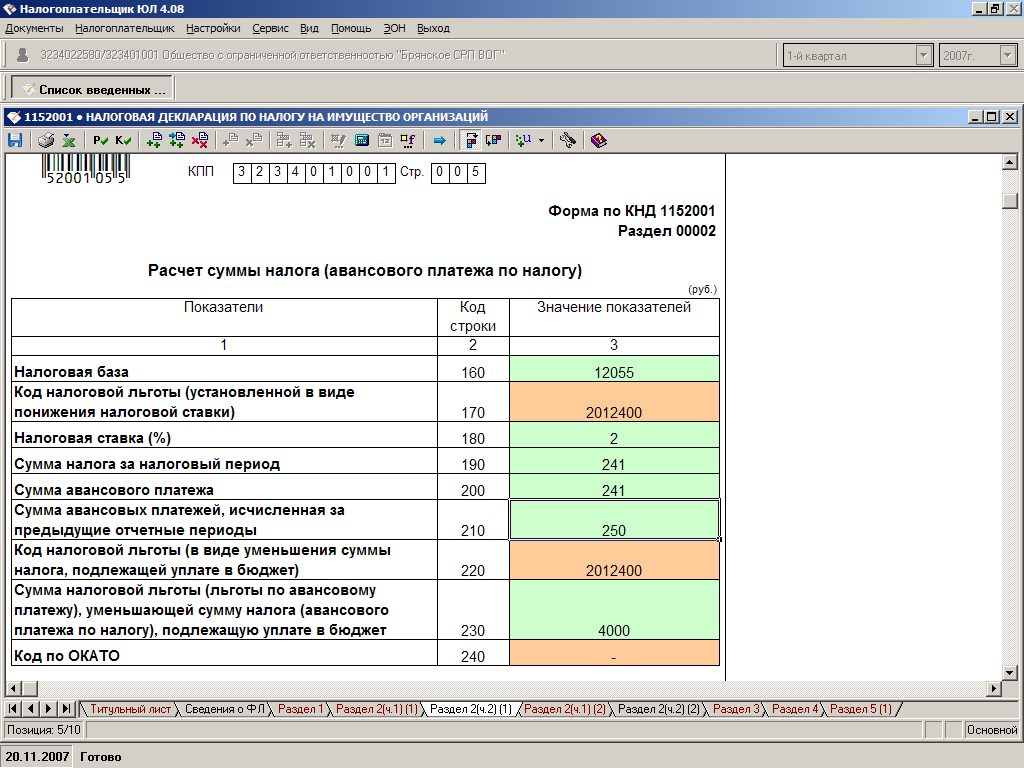Click the grayed-out delete sheet icon

click(x=253, y=140)
